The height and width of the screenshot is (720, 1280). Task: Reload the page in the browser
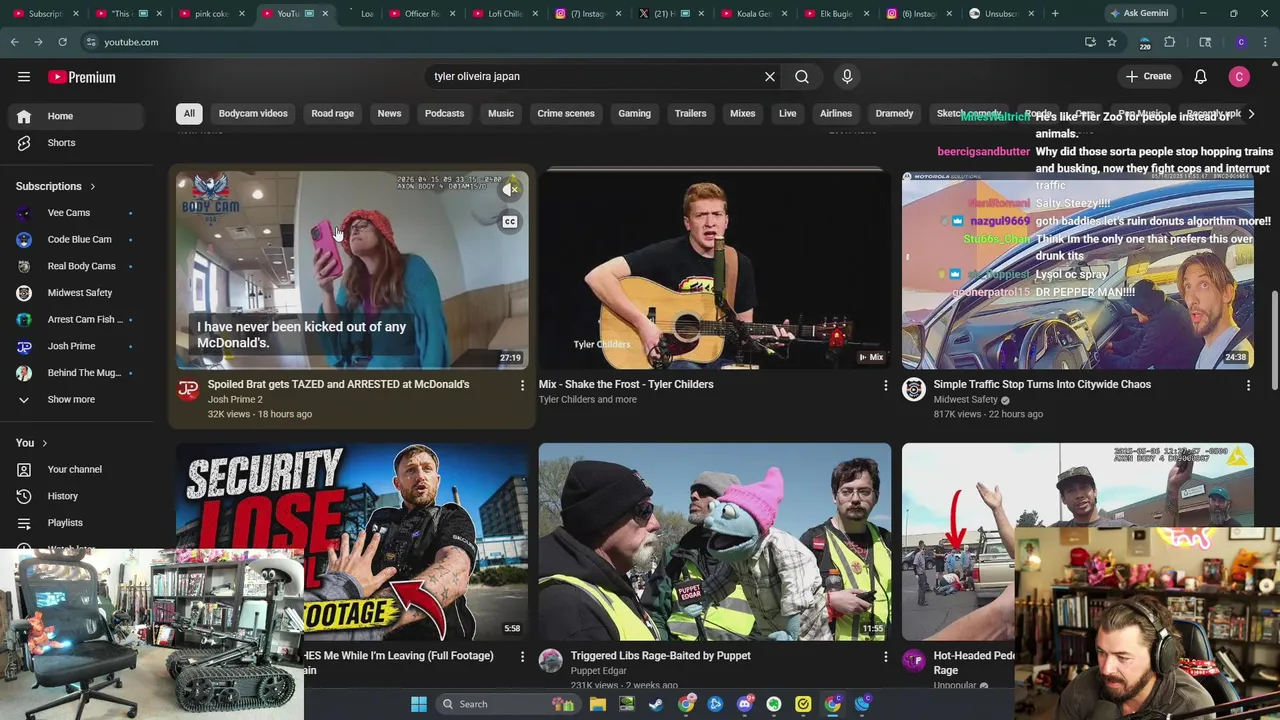pyautogui.click(x=62, y=42)
